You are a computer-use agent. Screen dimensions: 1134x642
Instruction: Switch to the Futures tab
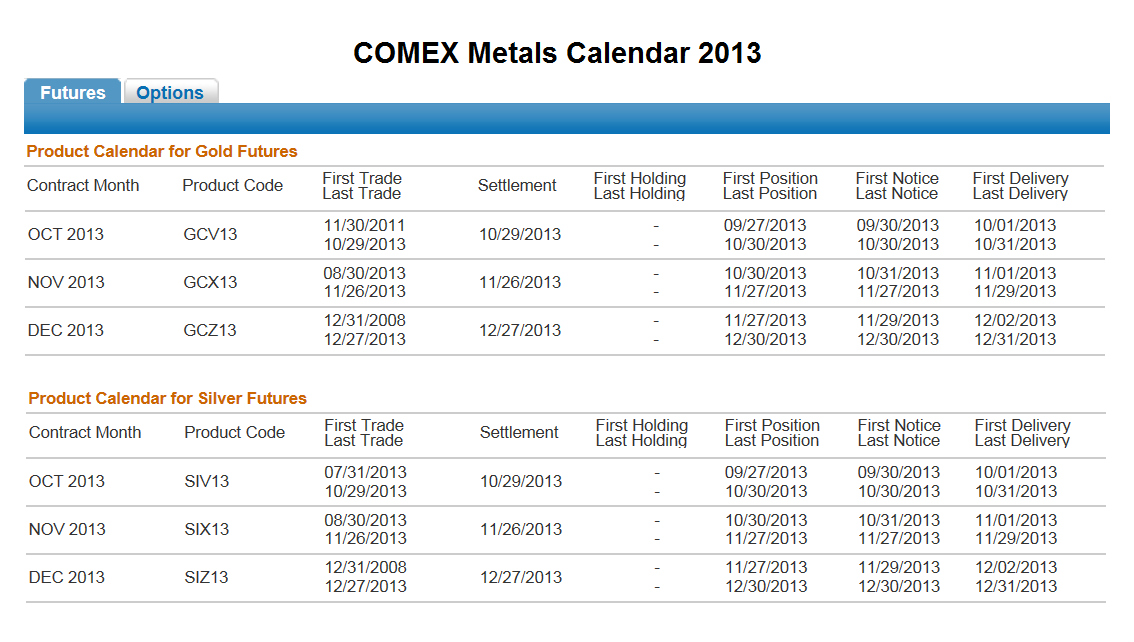click(x=73, y=93)
